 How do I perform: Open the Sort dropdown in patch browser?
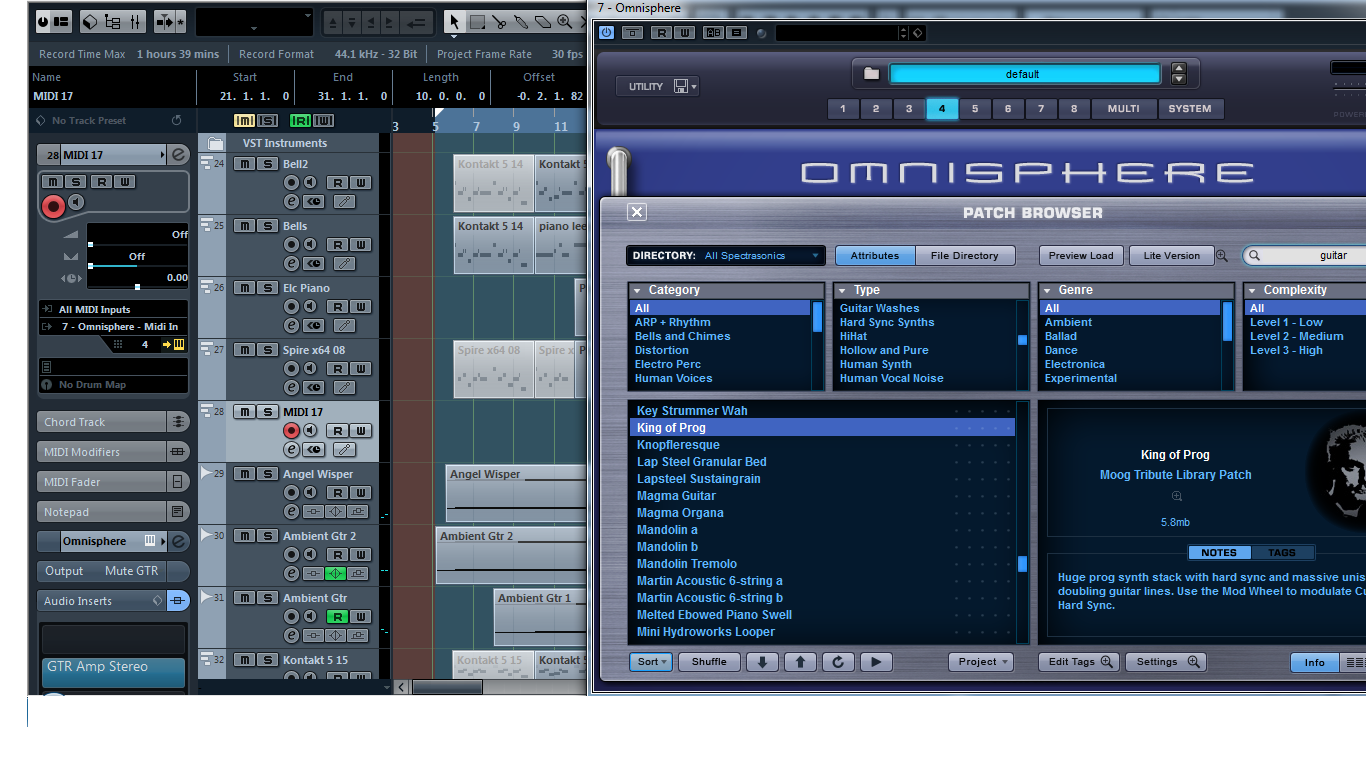click(x=650, y=662)
